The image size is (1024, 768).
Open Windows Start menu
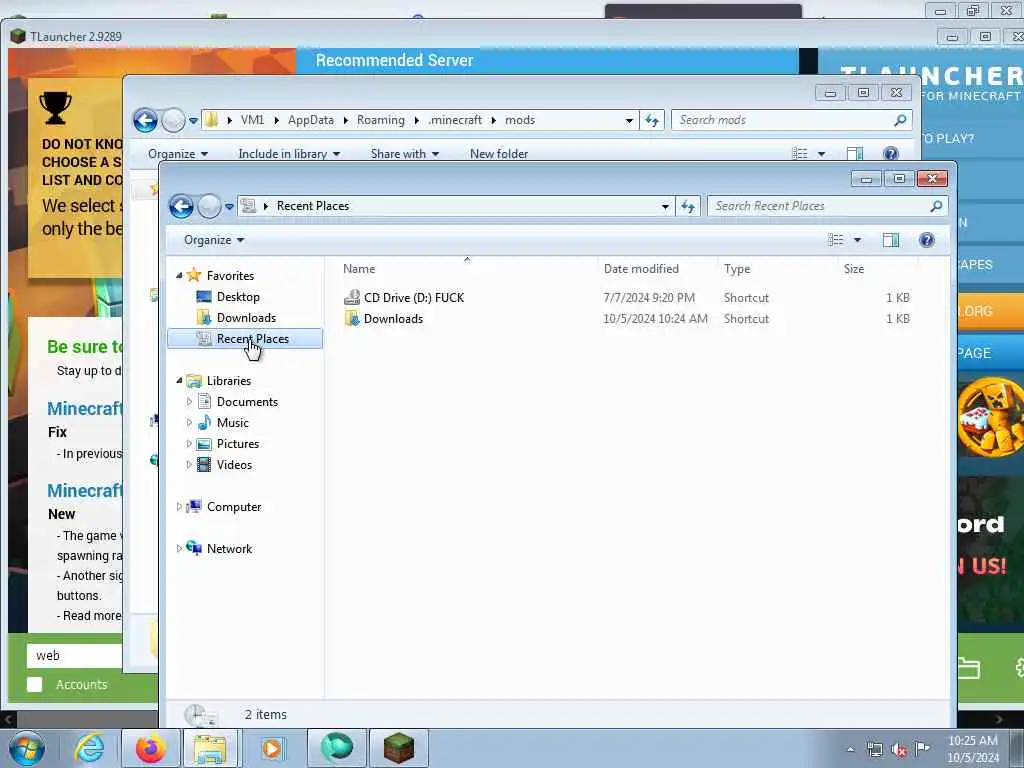[27, 748]
